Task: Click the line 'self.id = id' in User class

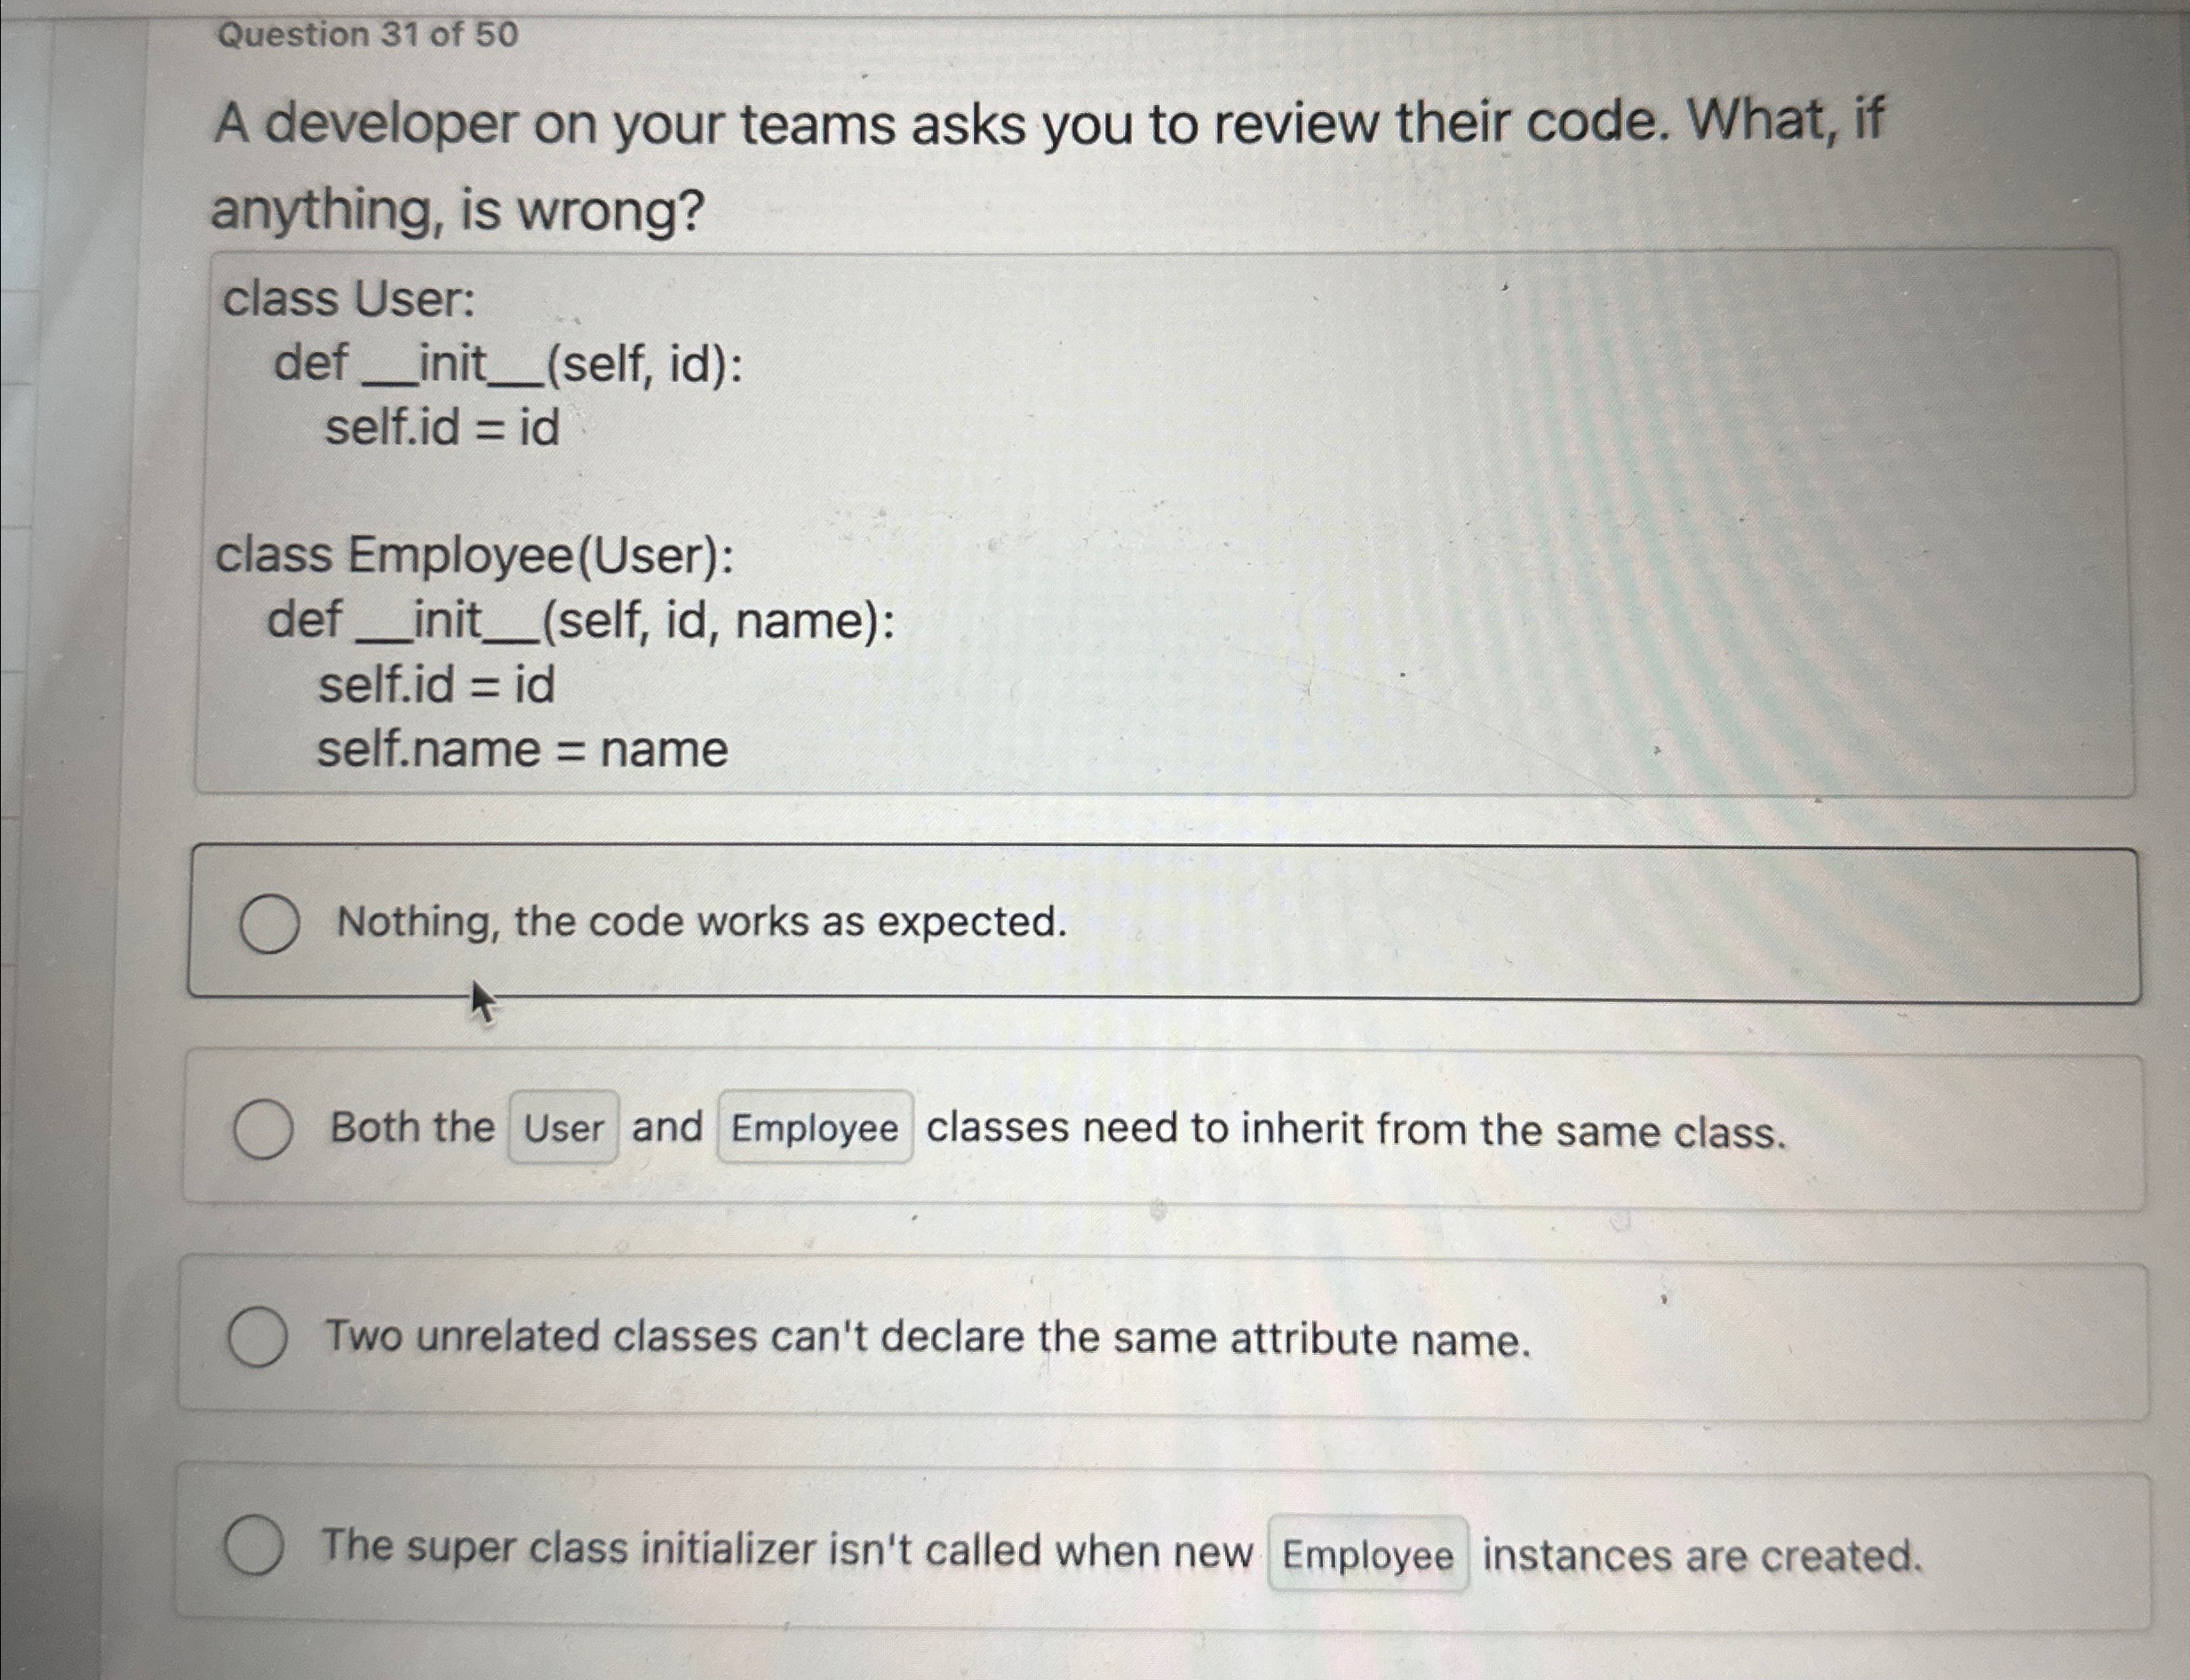Action: pyautogui.click(x=440, y=430)
